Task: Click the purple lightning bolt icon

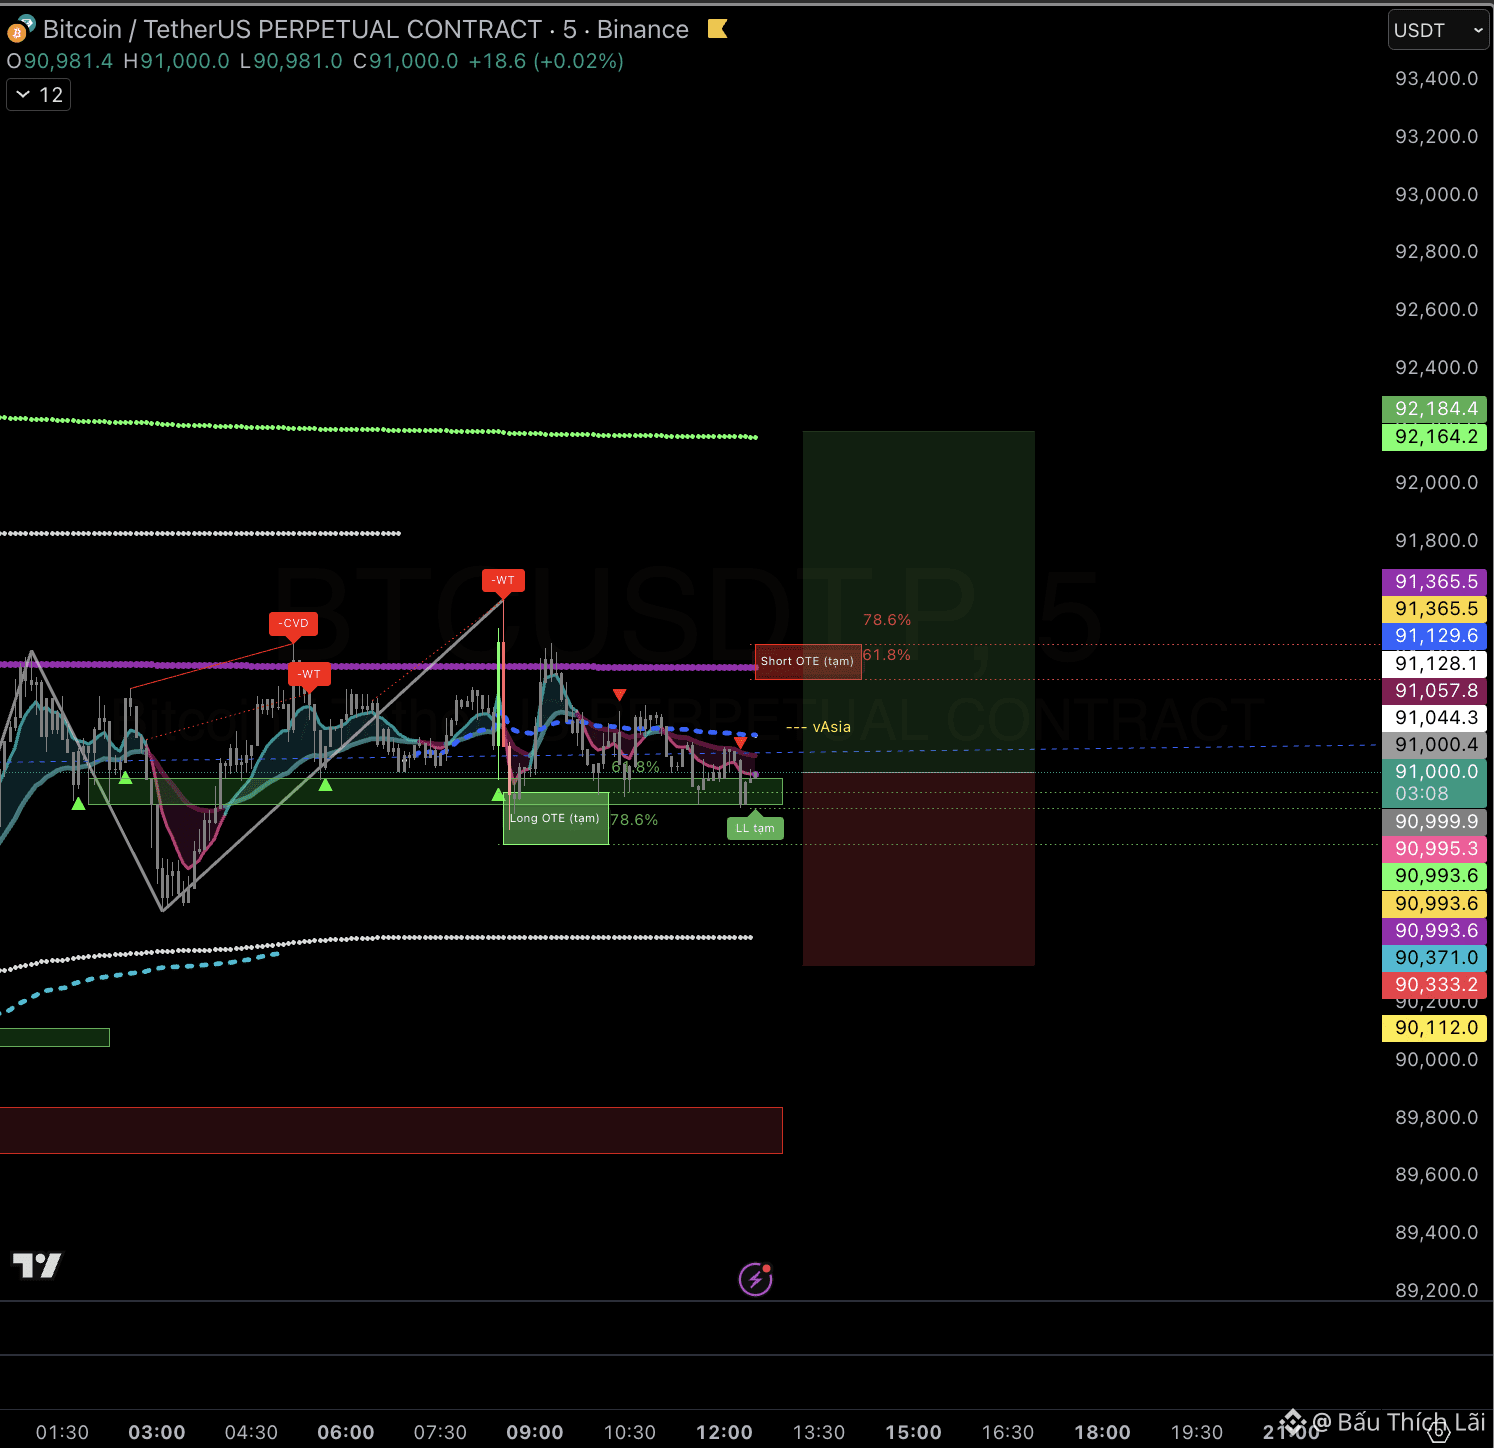Action: (755, 1279)
